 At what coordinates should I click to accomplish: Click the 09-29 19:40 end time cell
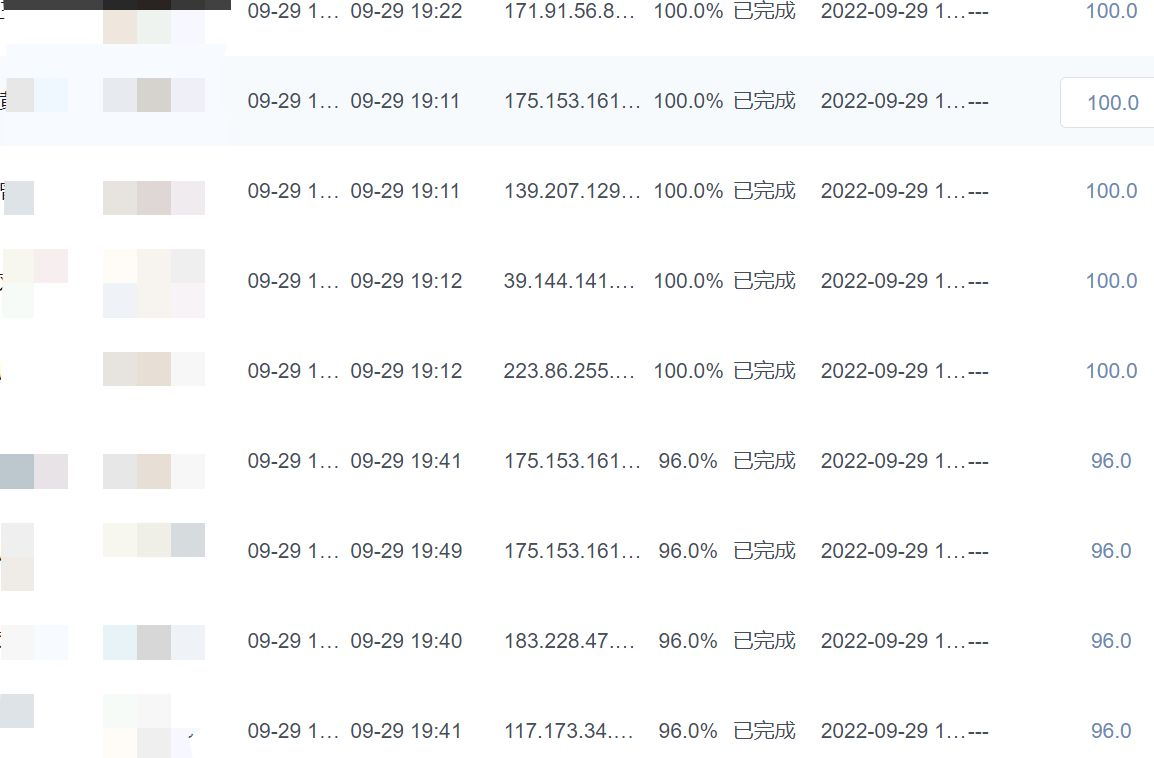[x=406, y=641]
